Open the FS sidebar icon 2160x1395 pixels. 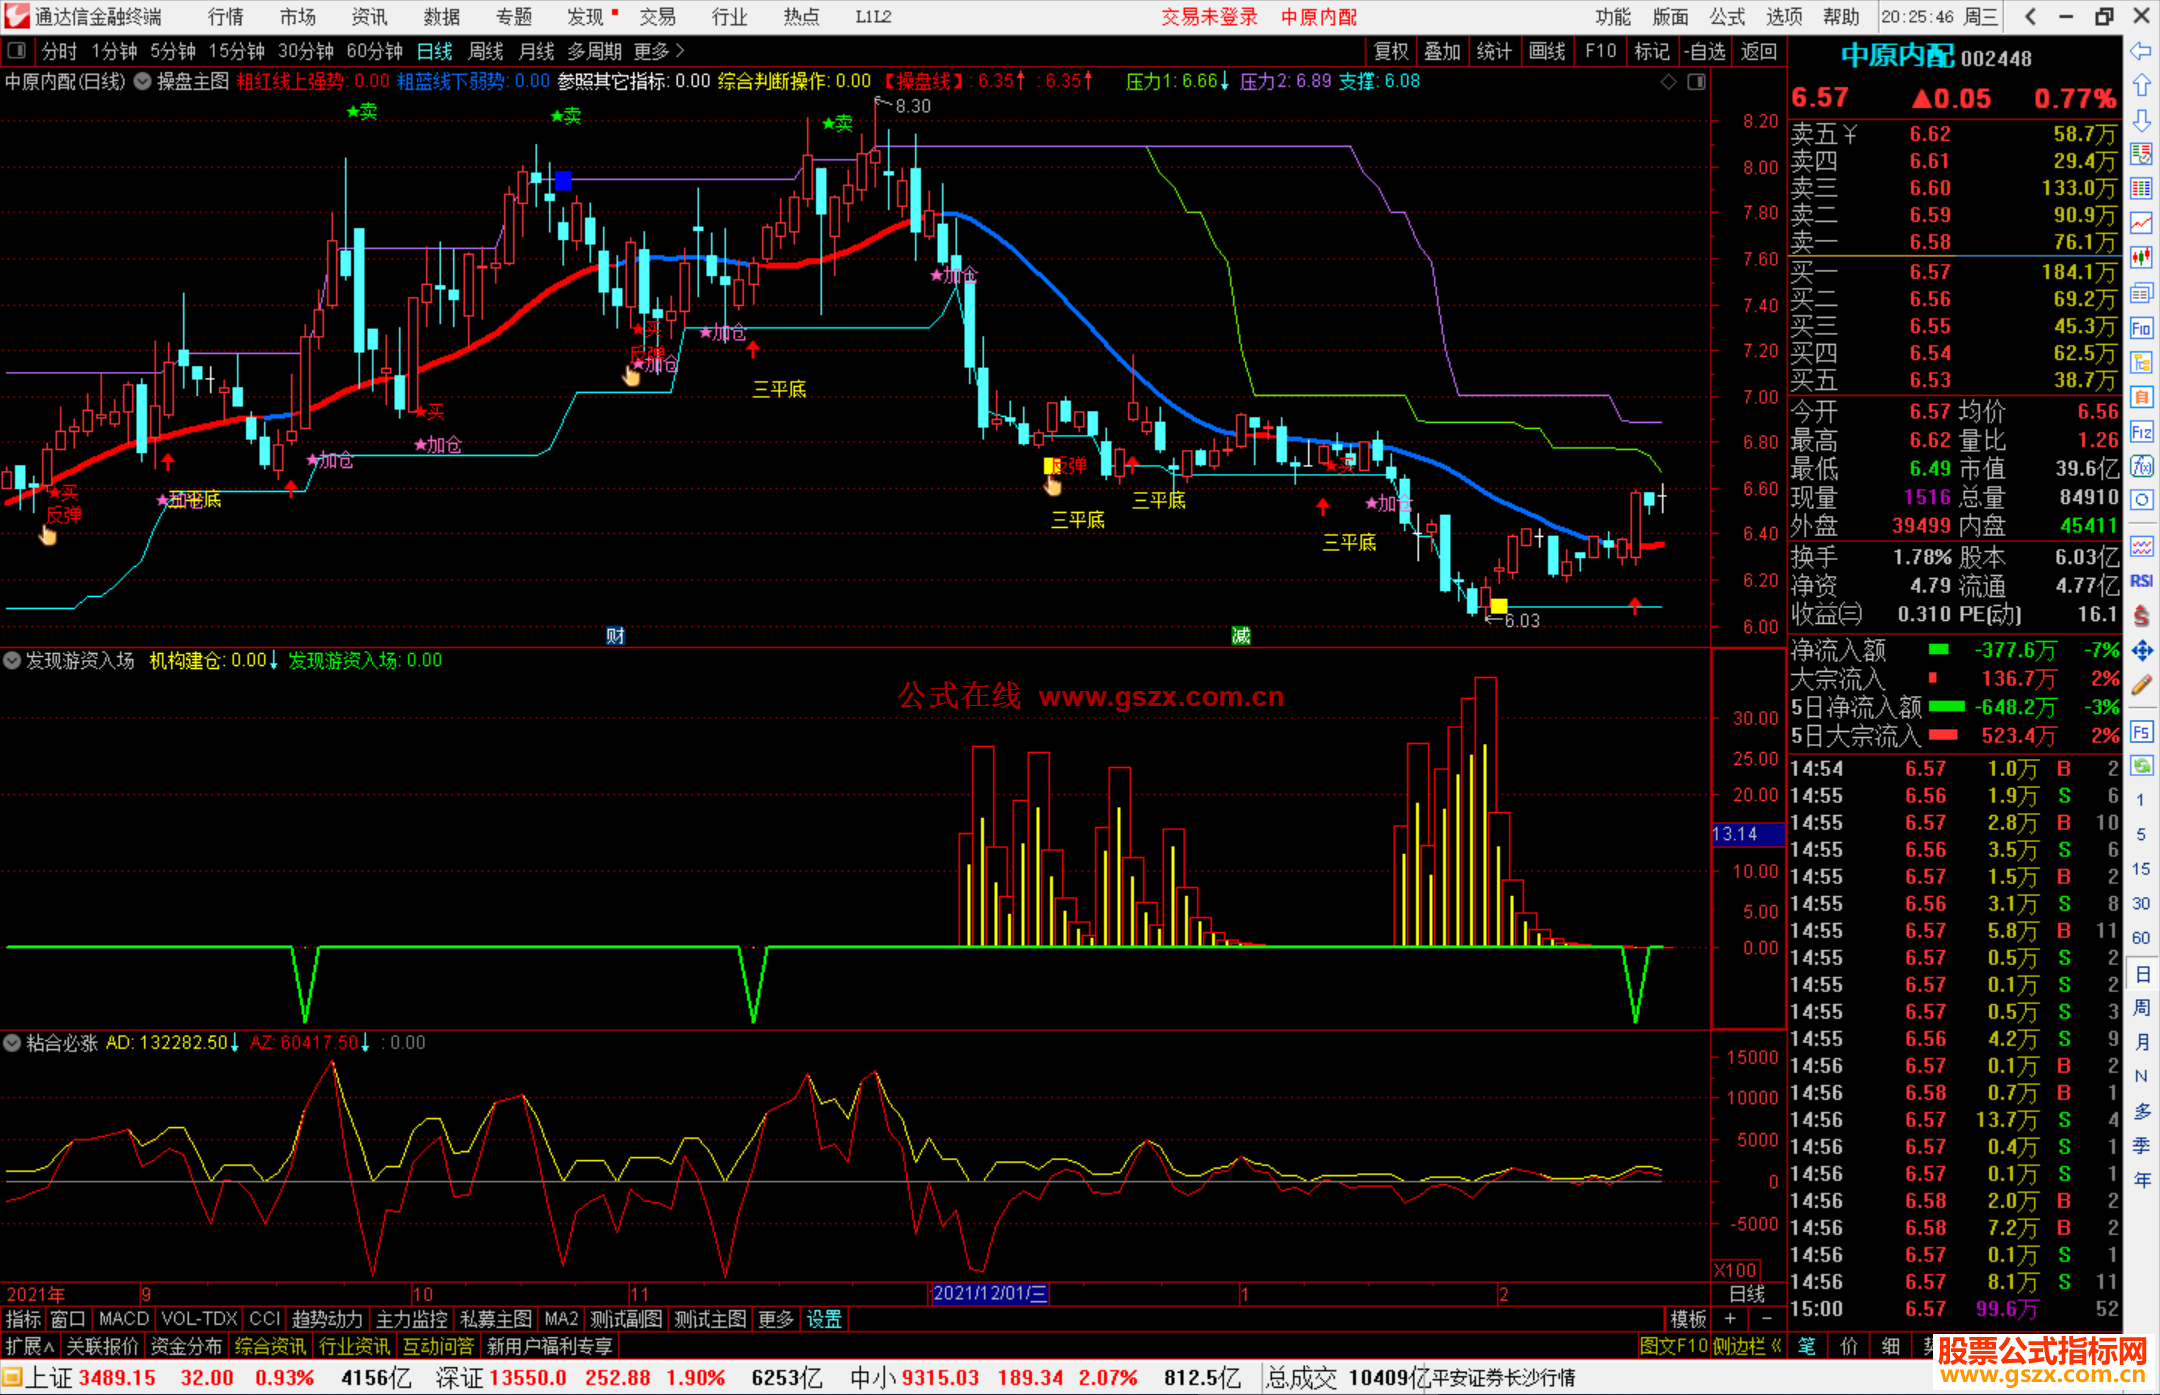point(2141,731)
